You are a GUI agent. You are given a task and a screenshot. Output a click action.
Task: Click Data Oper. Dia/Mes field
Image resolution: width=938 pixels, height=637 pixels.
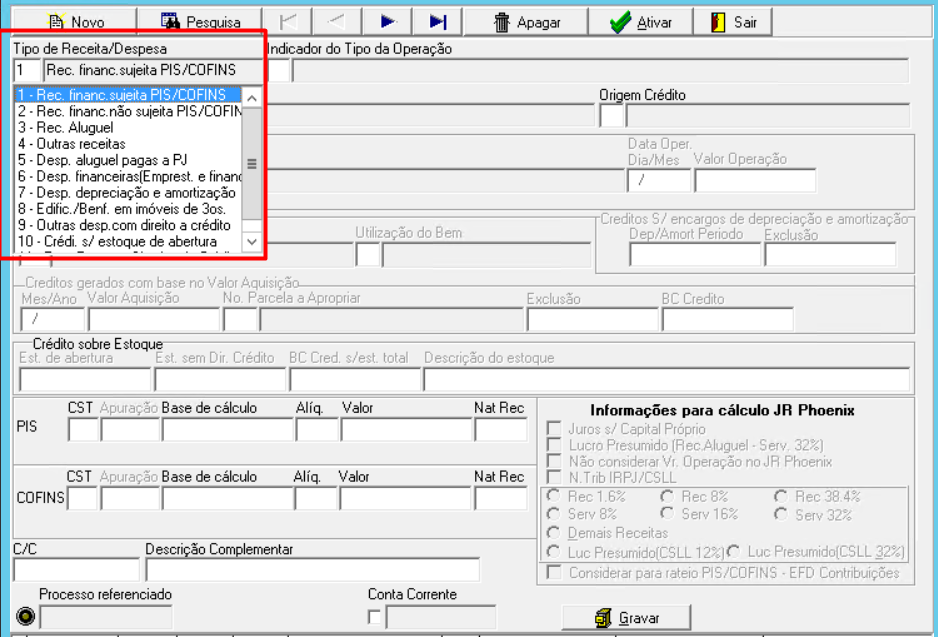(658, 180)
